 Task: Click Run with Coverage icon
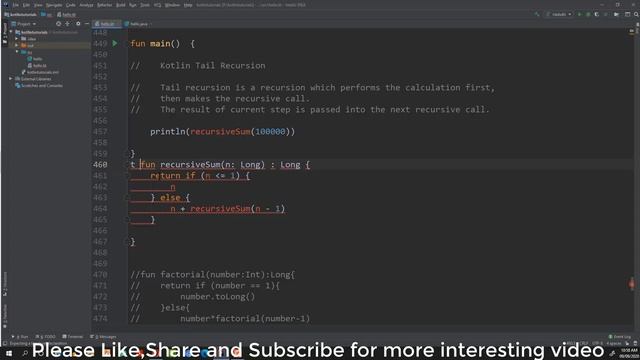pyautogui.click(x=597, y=14)
